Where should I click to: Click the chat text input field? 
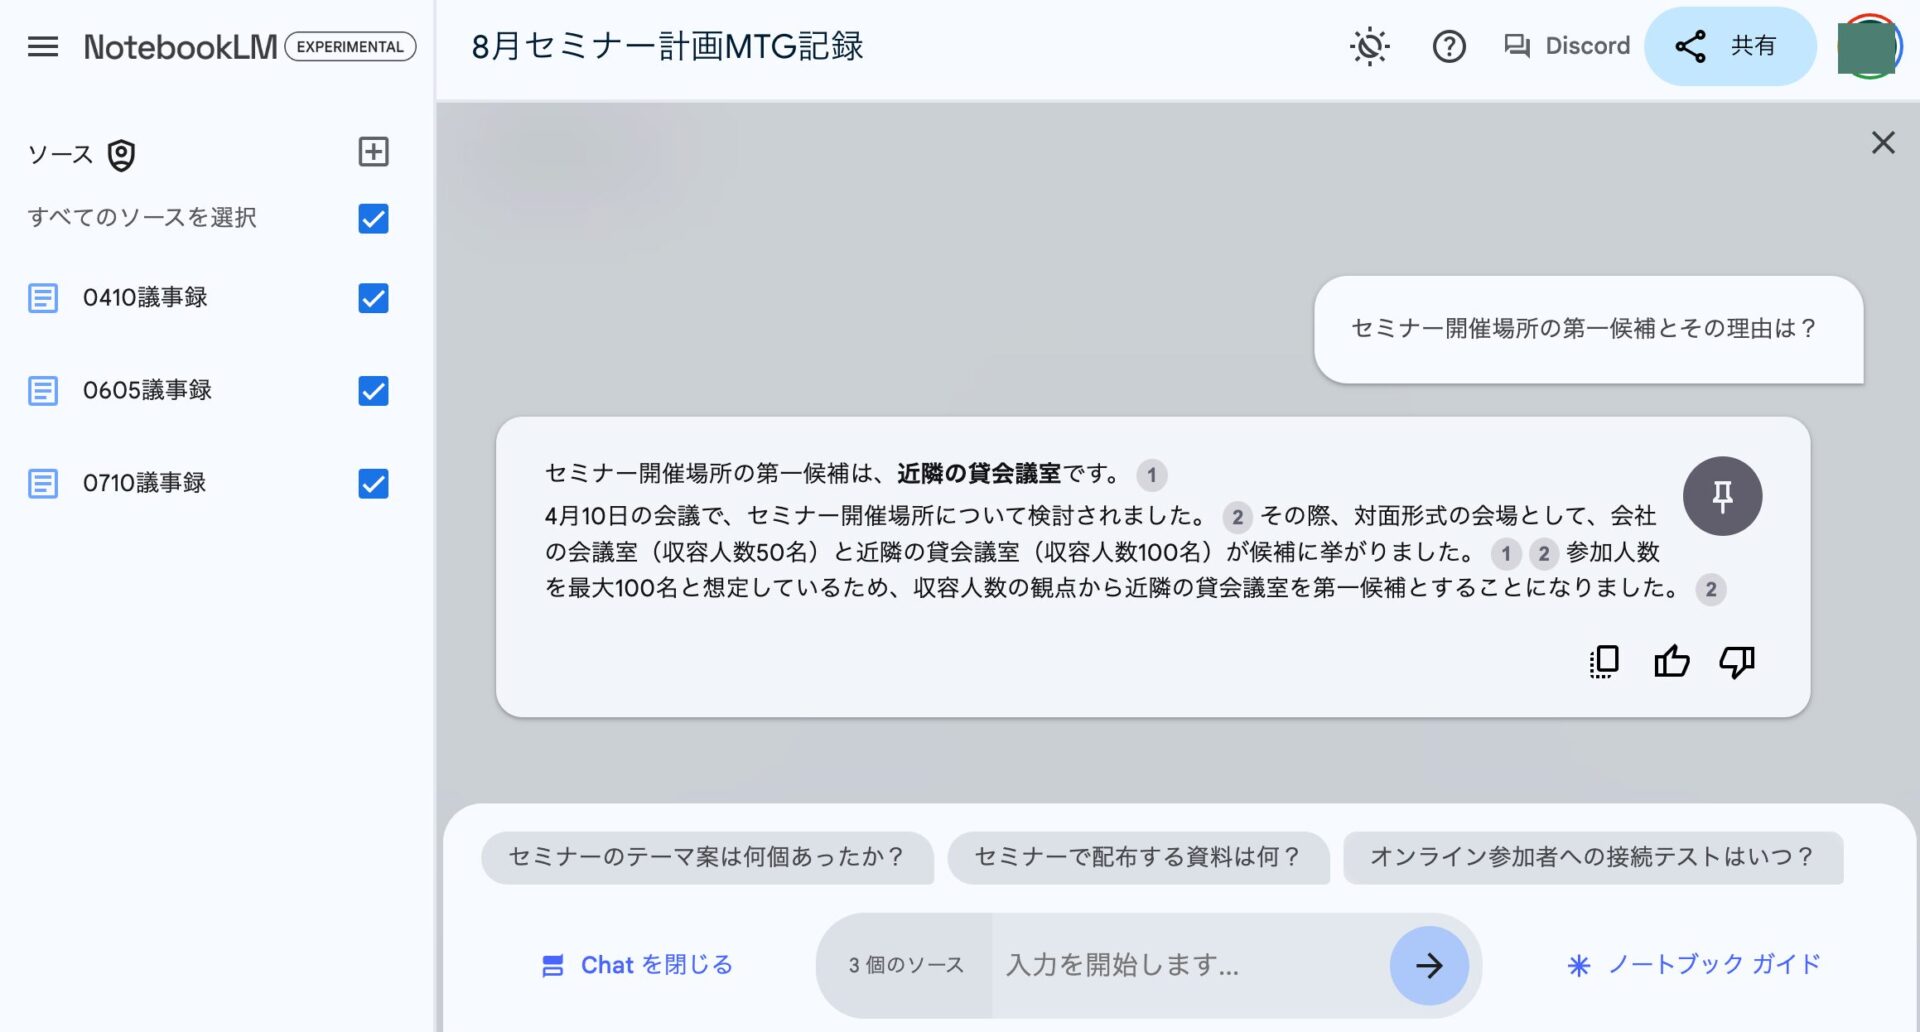coord(1190,965)
